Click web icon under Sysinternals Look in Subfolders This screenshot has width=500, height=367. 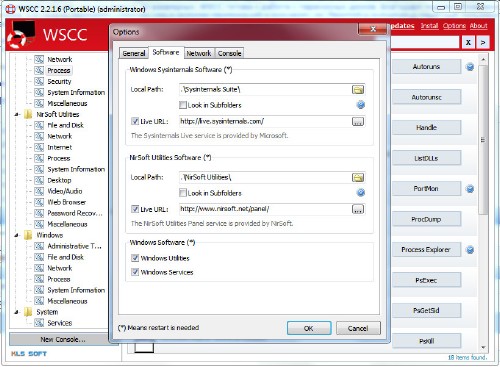361,105
